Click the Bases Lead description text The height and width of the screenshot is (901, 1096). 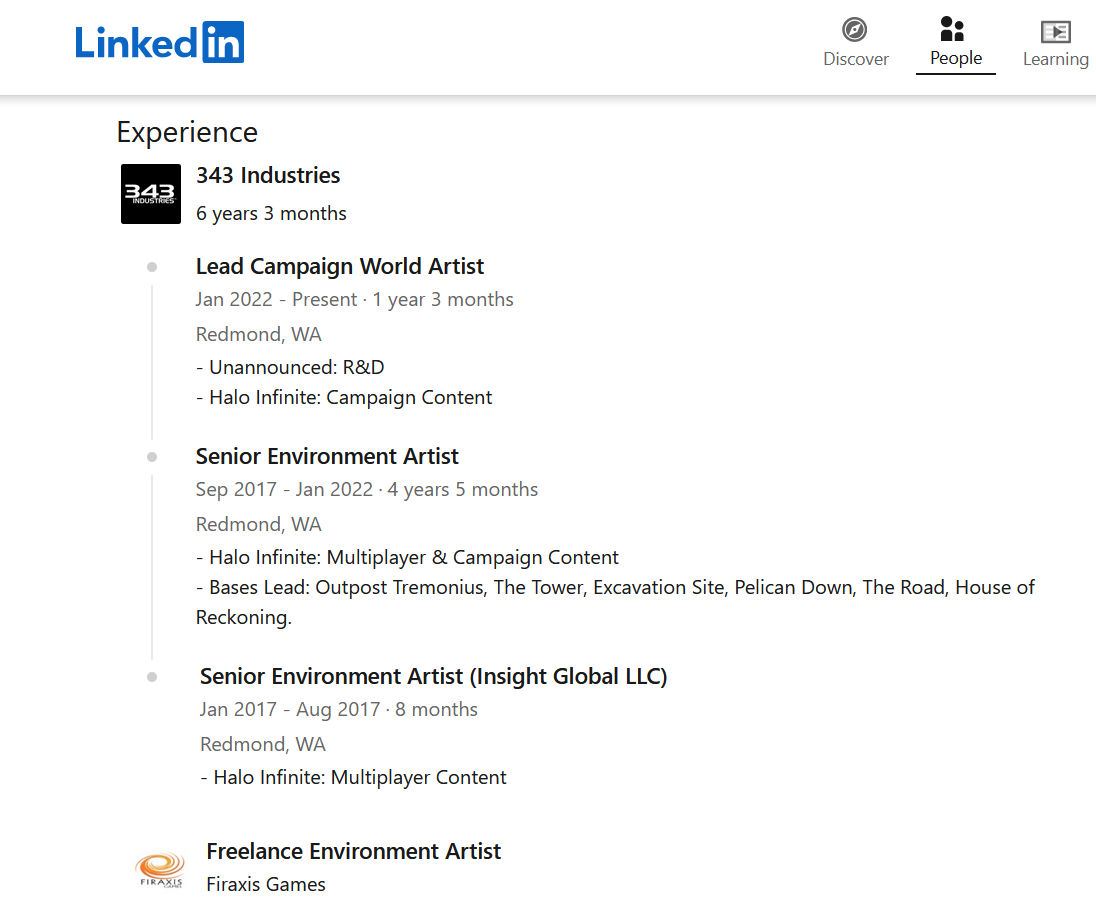(615, 603)
